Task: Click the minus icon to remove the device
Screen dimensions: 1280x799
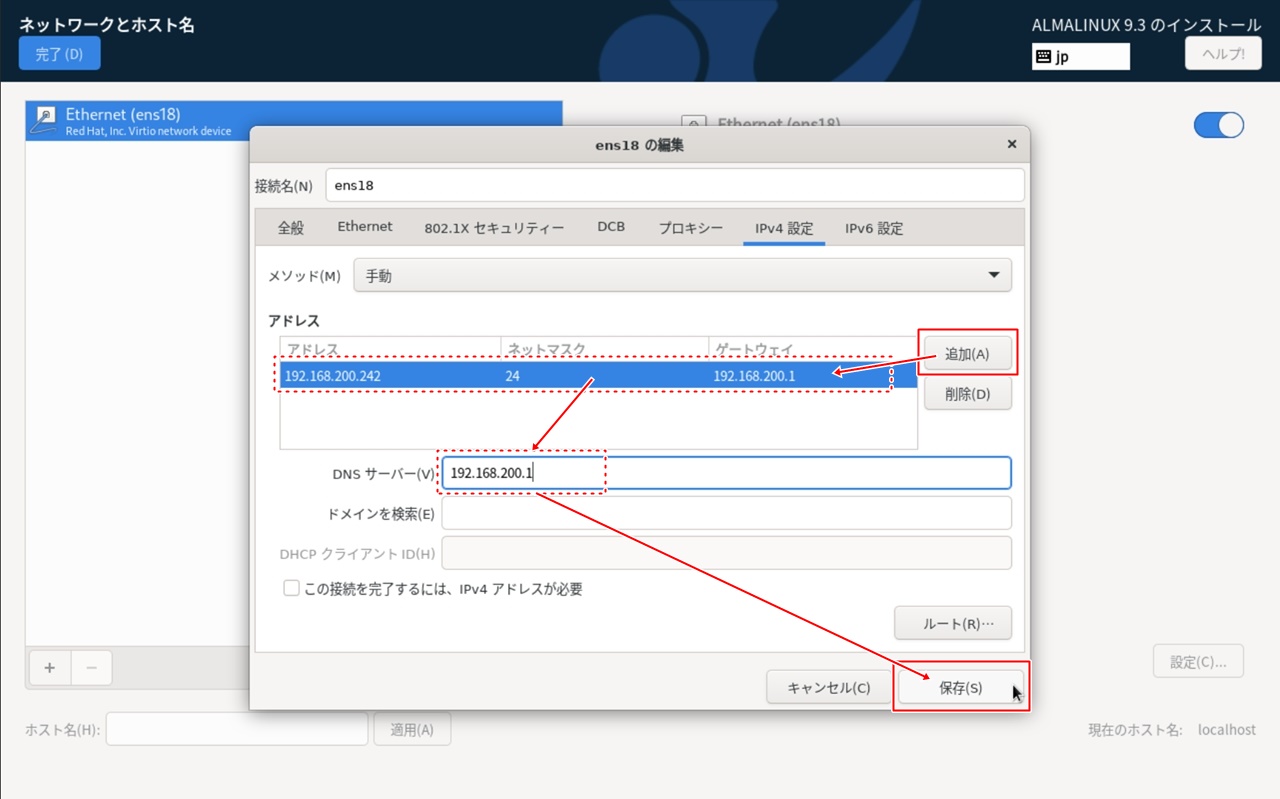Action: (x=91, y=667)
